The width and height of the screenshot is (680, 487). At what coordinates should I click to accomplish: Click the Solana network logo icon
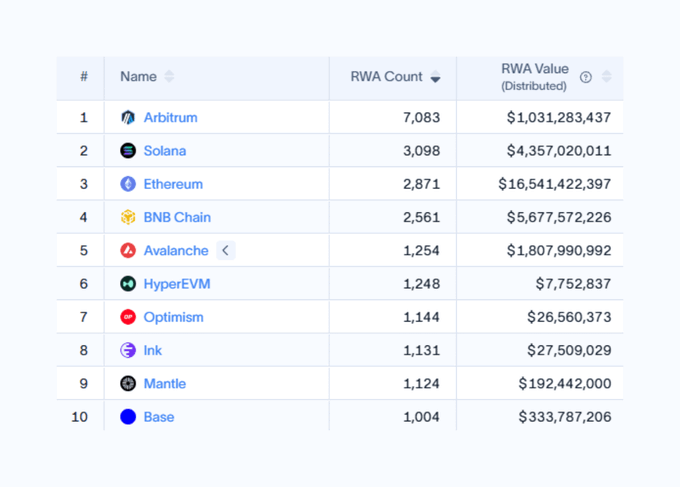[x=128, y=151]
